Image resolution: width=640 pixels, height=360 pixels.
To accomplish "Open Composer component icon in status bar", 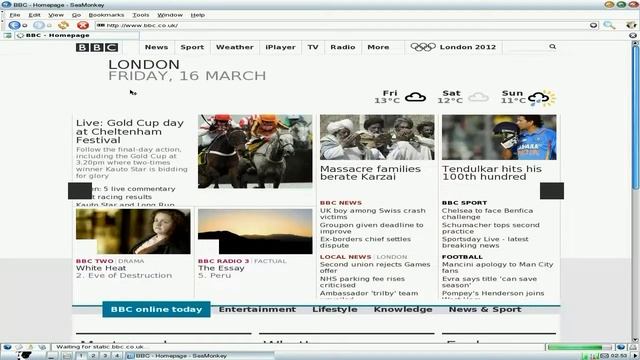I will 31,347.
